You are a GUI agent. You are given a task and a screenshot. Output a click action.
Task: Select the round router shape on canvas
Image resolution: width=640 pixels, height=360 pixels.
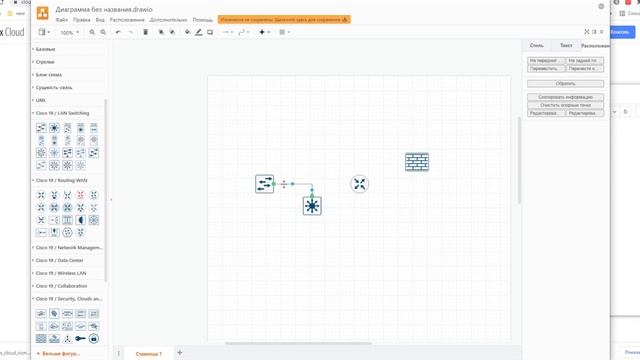click(360, 184)
